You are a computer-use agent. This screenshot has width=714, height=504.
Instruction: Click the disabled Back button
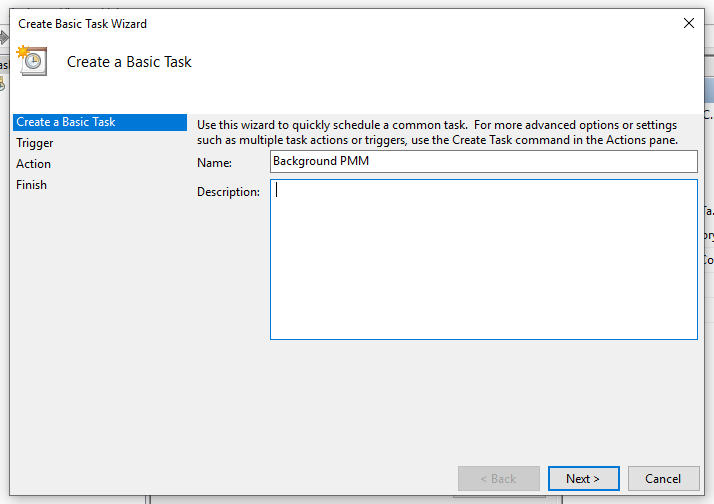[x=499, y=479]
